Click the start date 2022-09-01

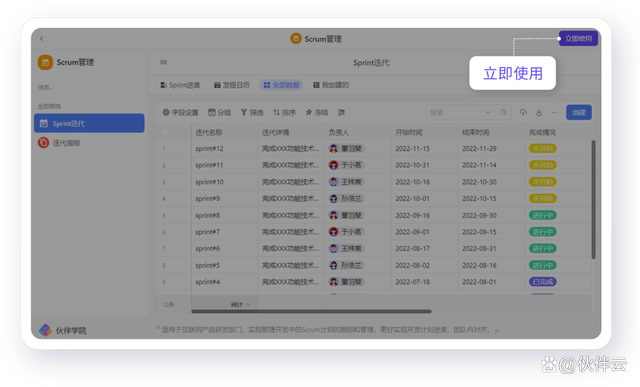(x=413, y=232)
